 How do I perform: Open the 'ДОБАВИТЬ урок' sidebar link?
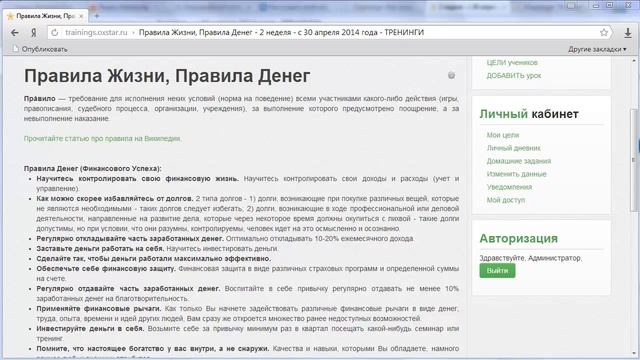513,76
